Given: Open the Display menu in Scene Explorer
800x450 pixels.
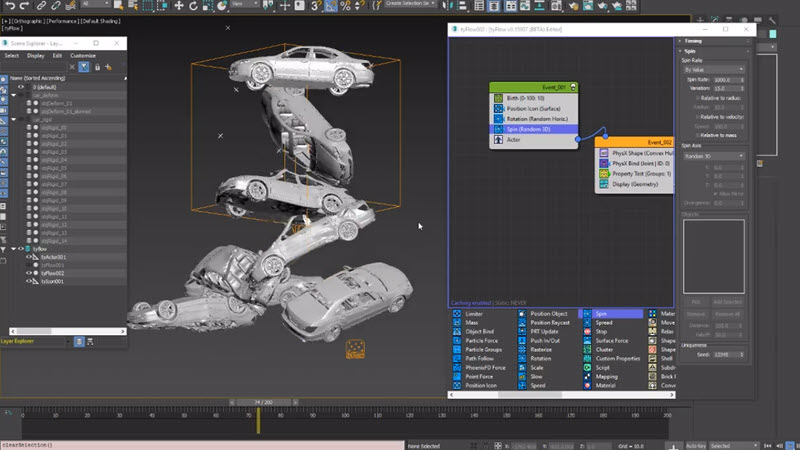Looking at the screenshot, I should coord(36,56).
